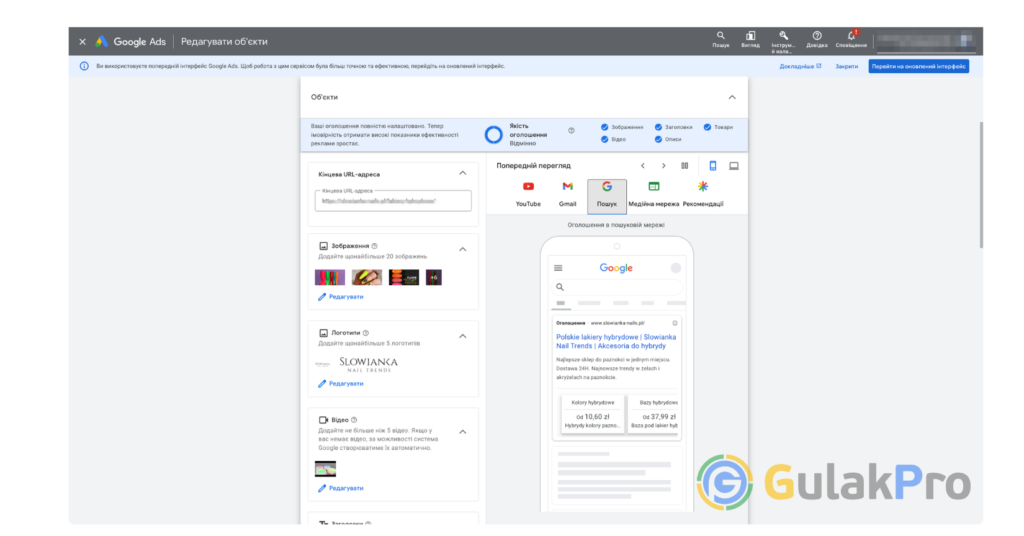The height and width of the screenshot is (536, 1024).
Task: Click Редагувати under Логотипи
Action: click(341, 383)
